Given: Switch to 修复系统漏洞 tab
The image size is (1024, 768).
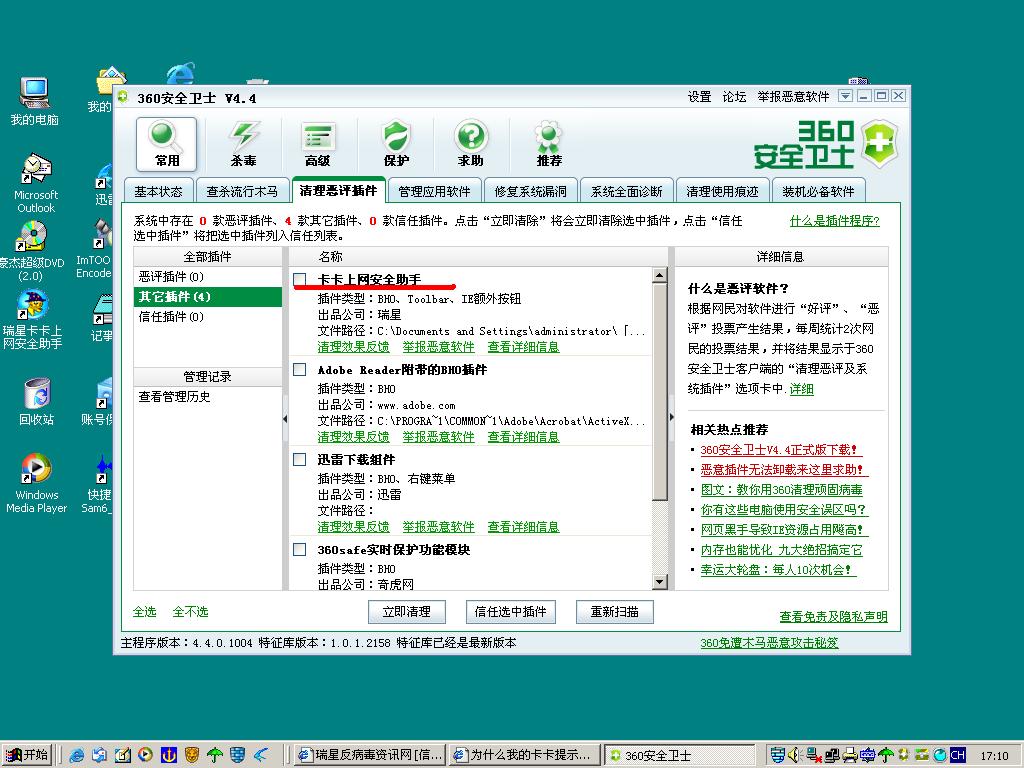Looking at the screenshot, I should 530,191.
